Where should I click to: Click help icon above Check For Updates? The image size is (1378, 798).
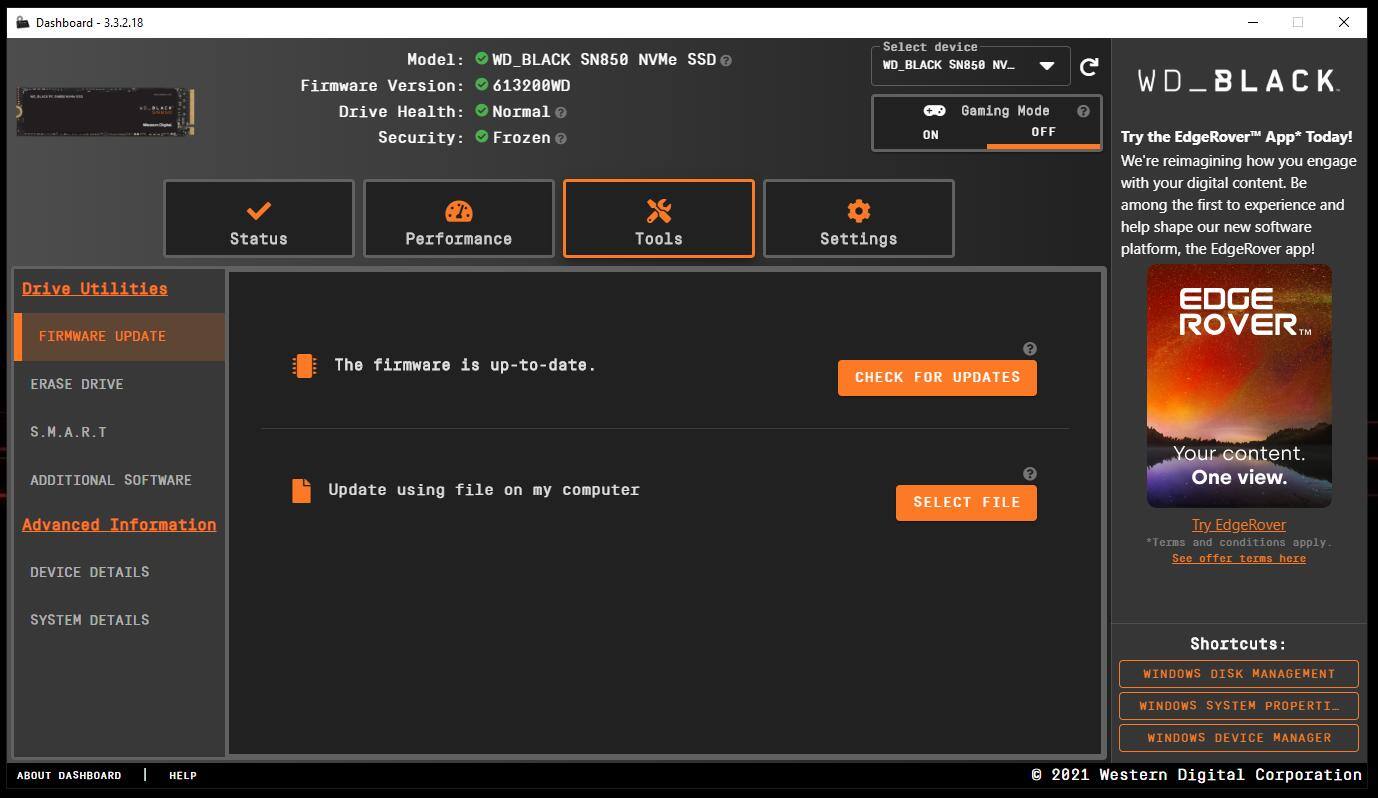coord(1030,349)
